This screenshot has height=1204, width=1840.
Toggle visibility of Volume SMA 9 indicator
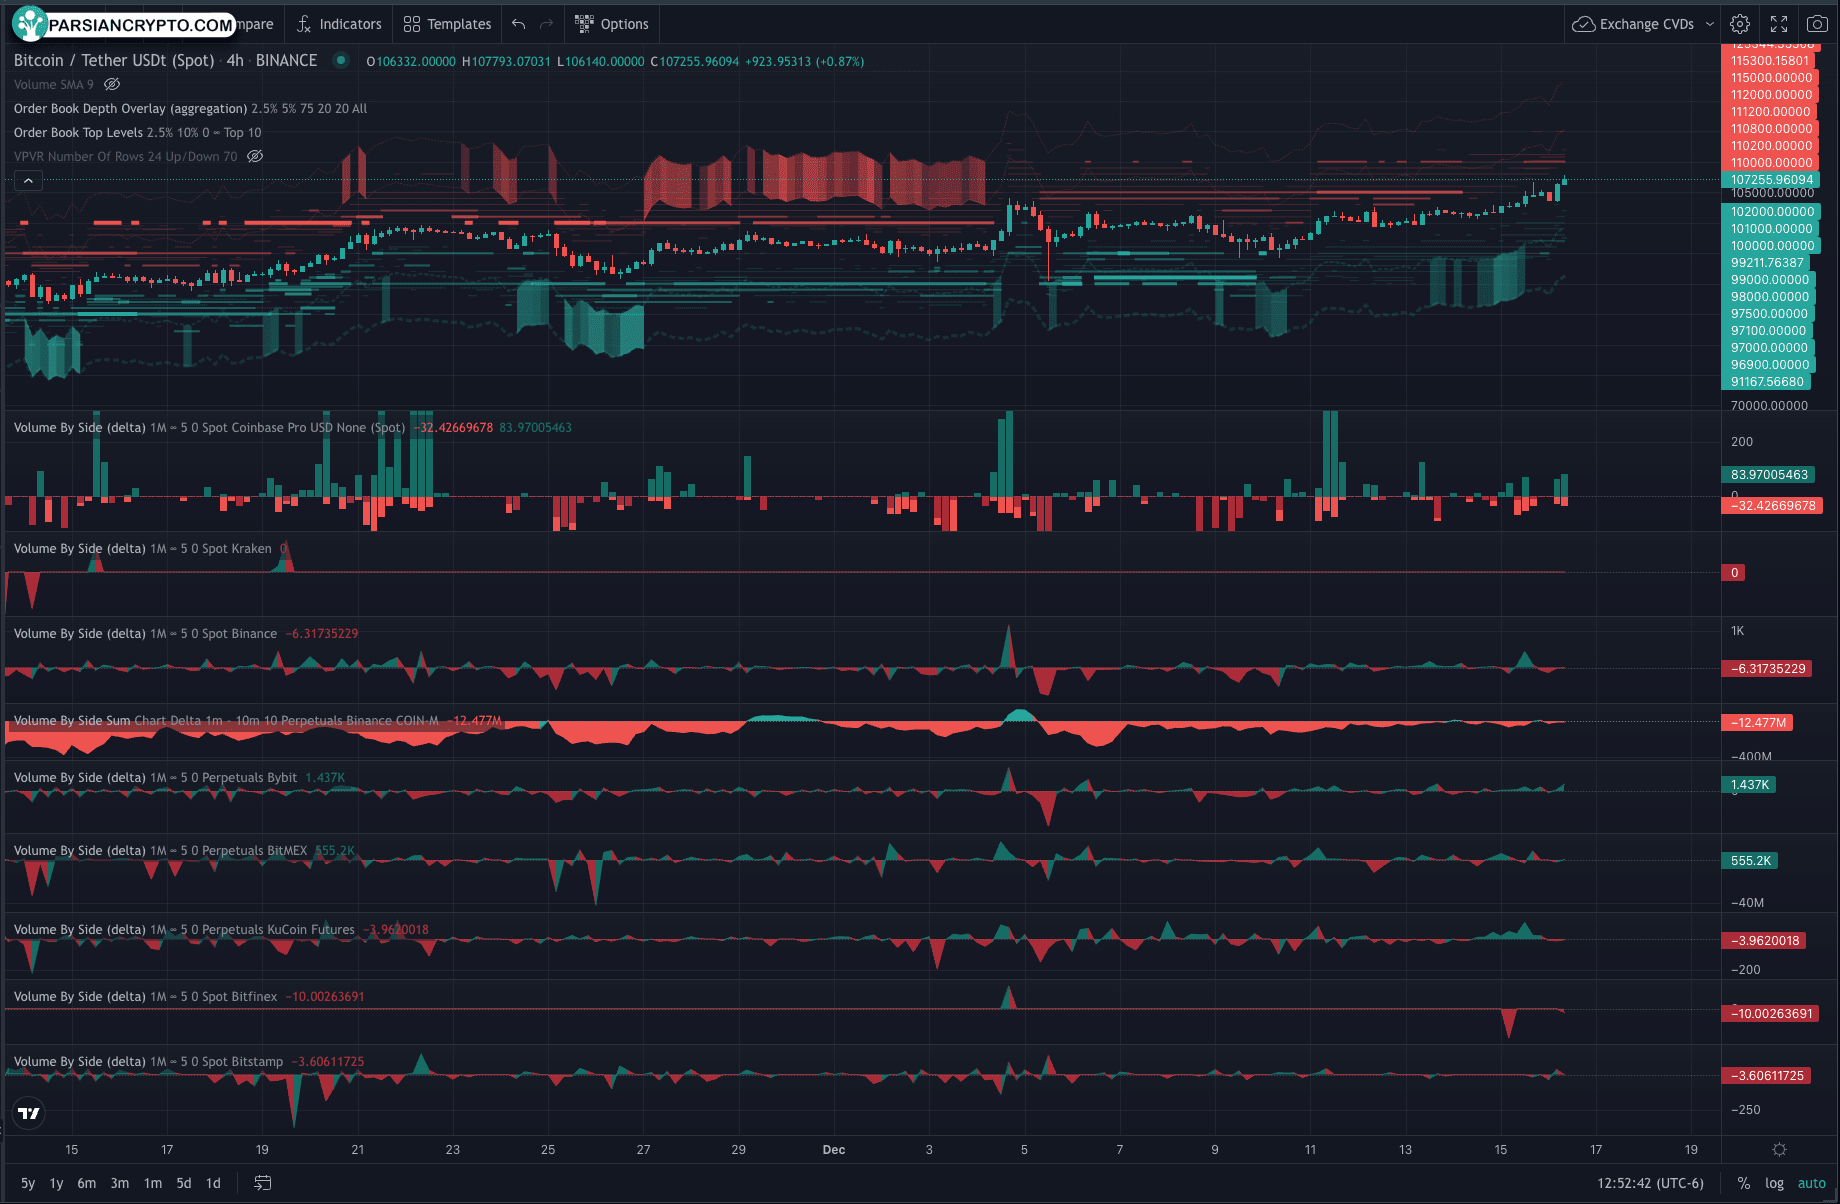pyautogui.click(x=112, y=85)
